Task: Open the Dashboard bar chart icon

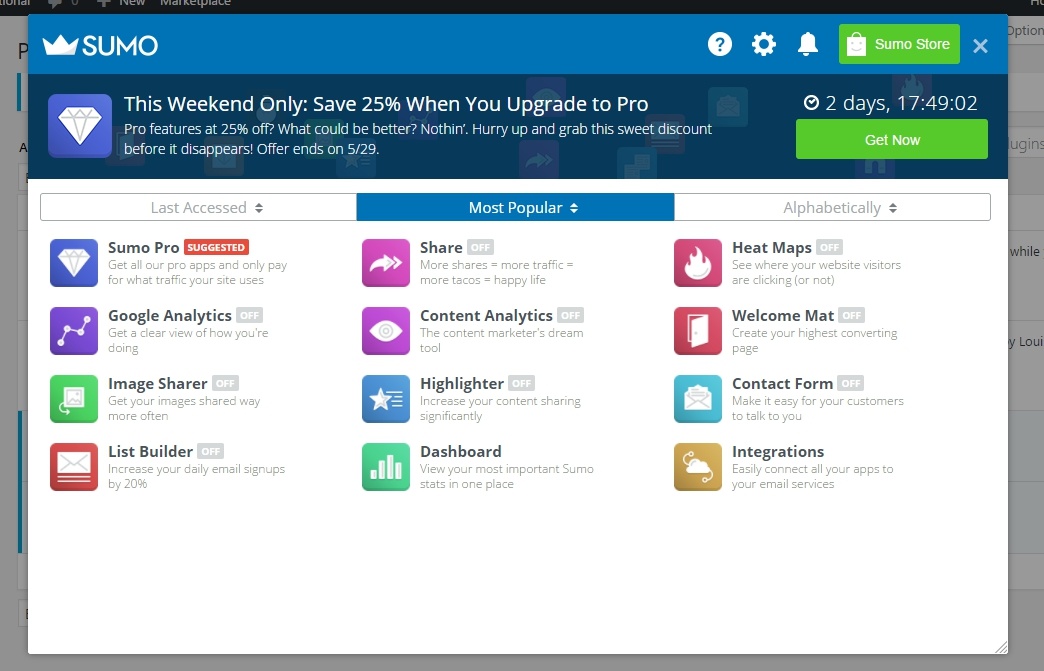Action: tap(386, 467)
